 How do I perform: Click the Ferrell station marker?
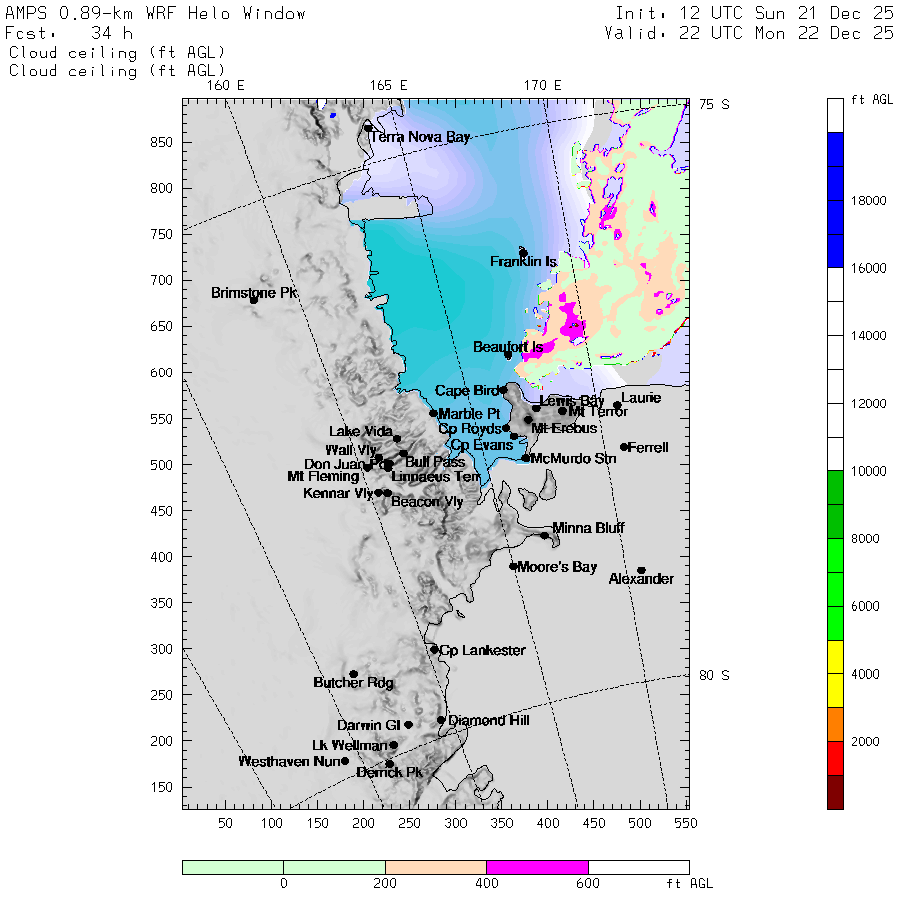pyautogui.click(x=624, y=447)
